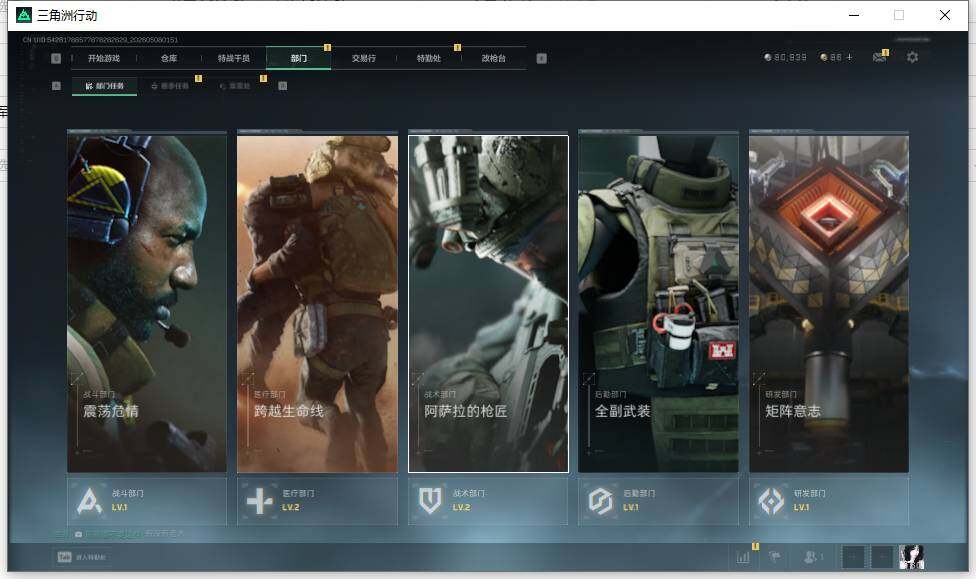The height and width of the screenshot is (579, 976).
Task: Click the 战术部门 shield emblem icon
Action: coord(430,501)
